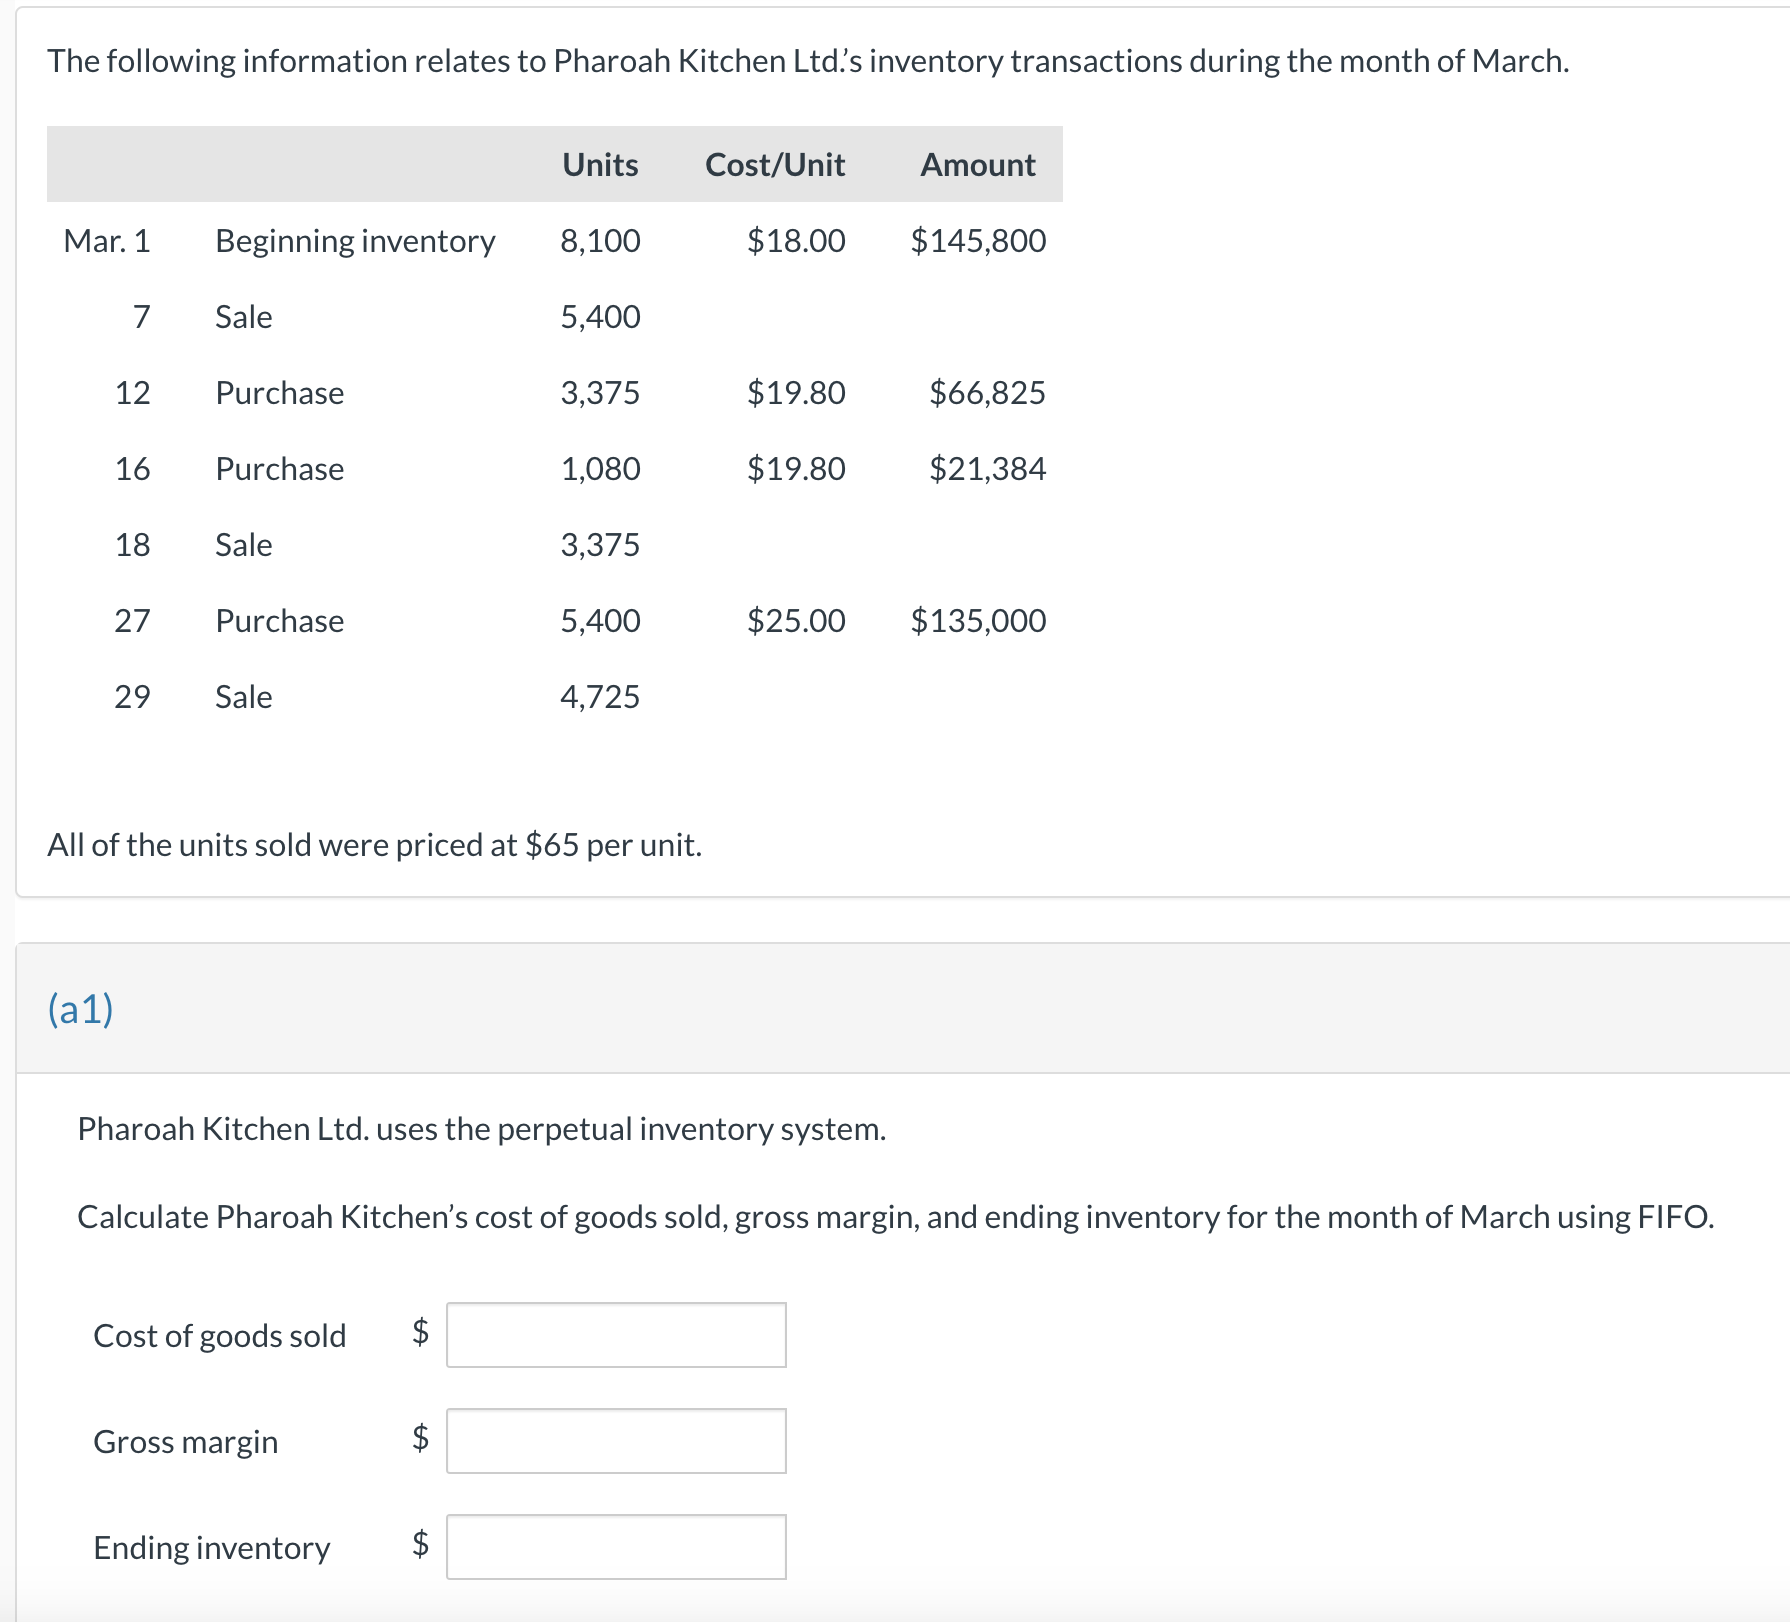Click the 4,725 units sold cell
The width and height of the screenshot is (1790, 1622).
600,696
